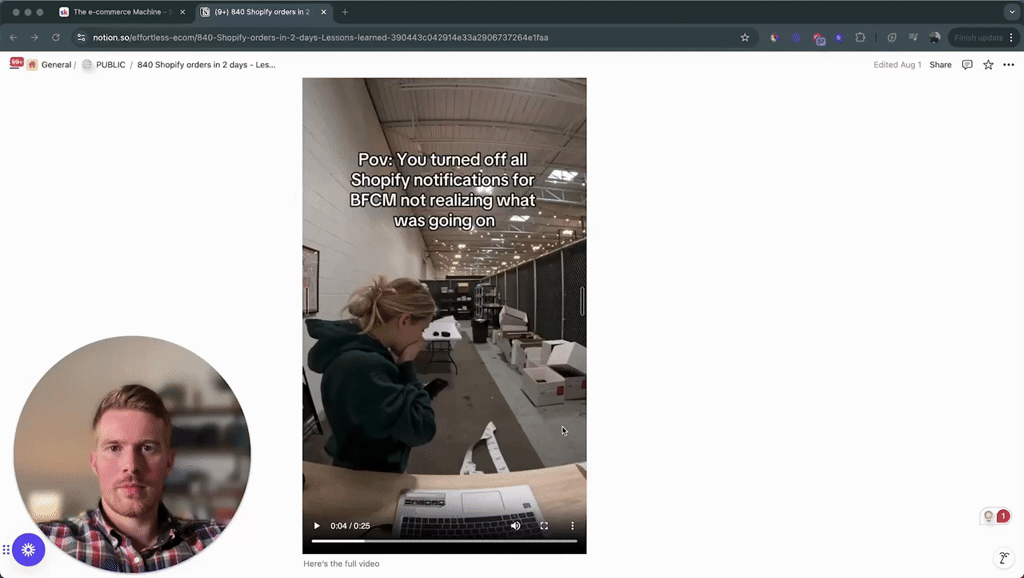Click the Notion help icon at bottom right
The width and height of the screenshot is (1024, 578).
(x=1004, y=558)
